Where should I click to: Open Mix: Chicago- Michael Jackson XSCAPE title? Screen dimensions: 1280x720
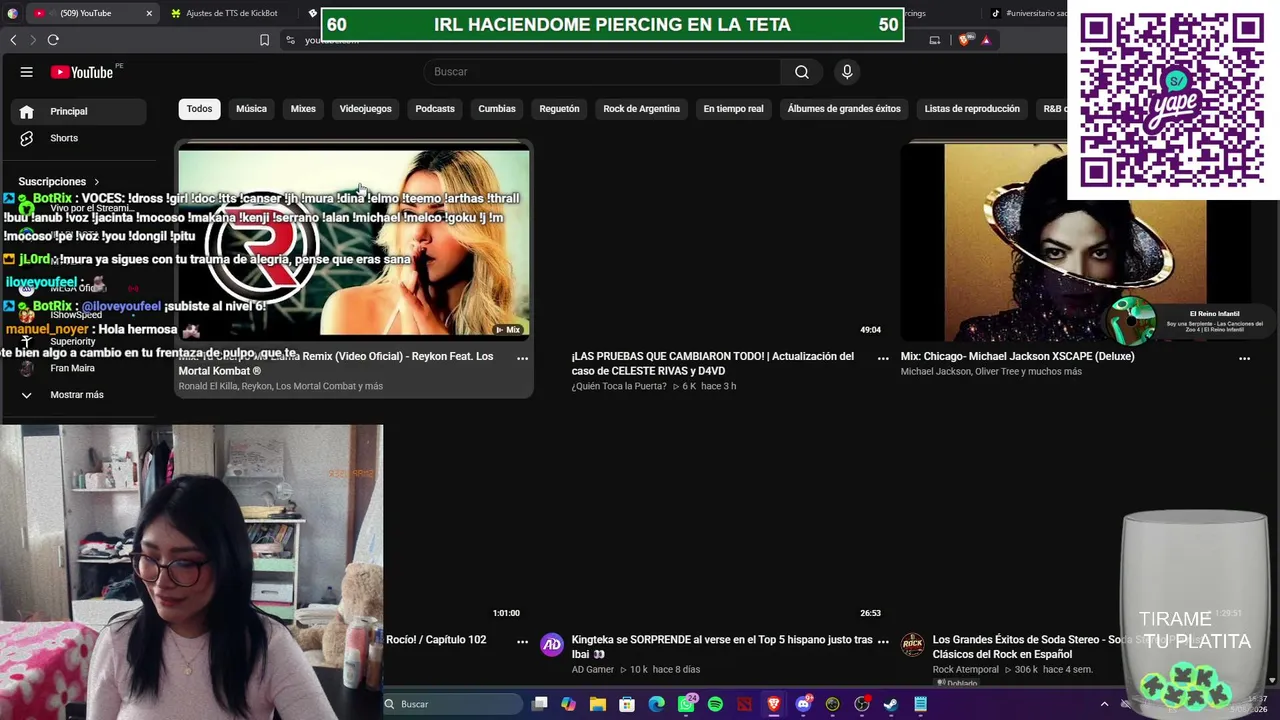point(1017,356)
